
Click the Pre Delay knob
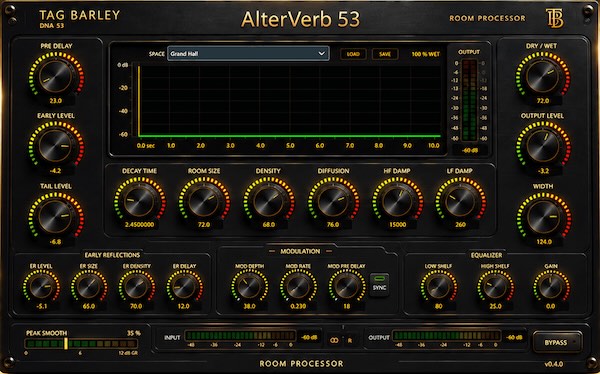[56, 77]
